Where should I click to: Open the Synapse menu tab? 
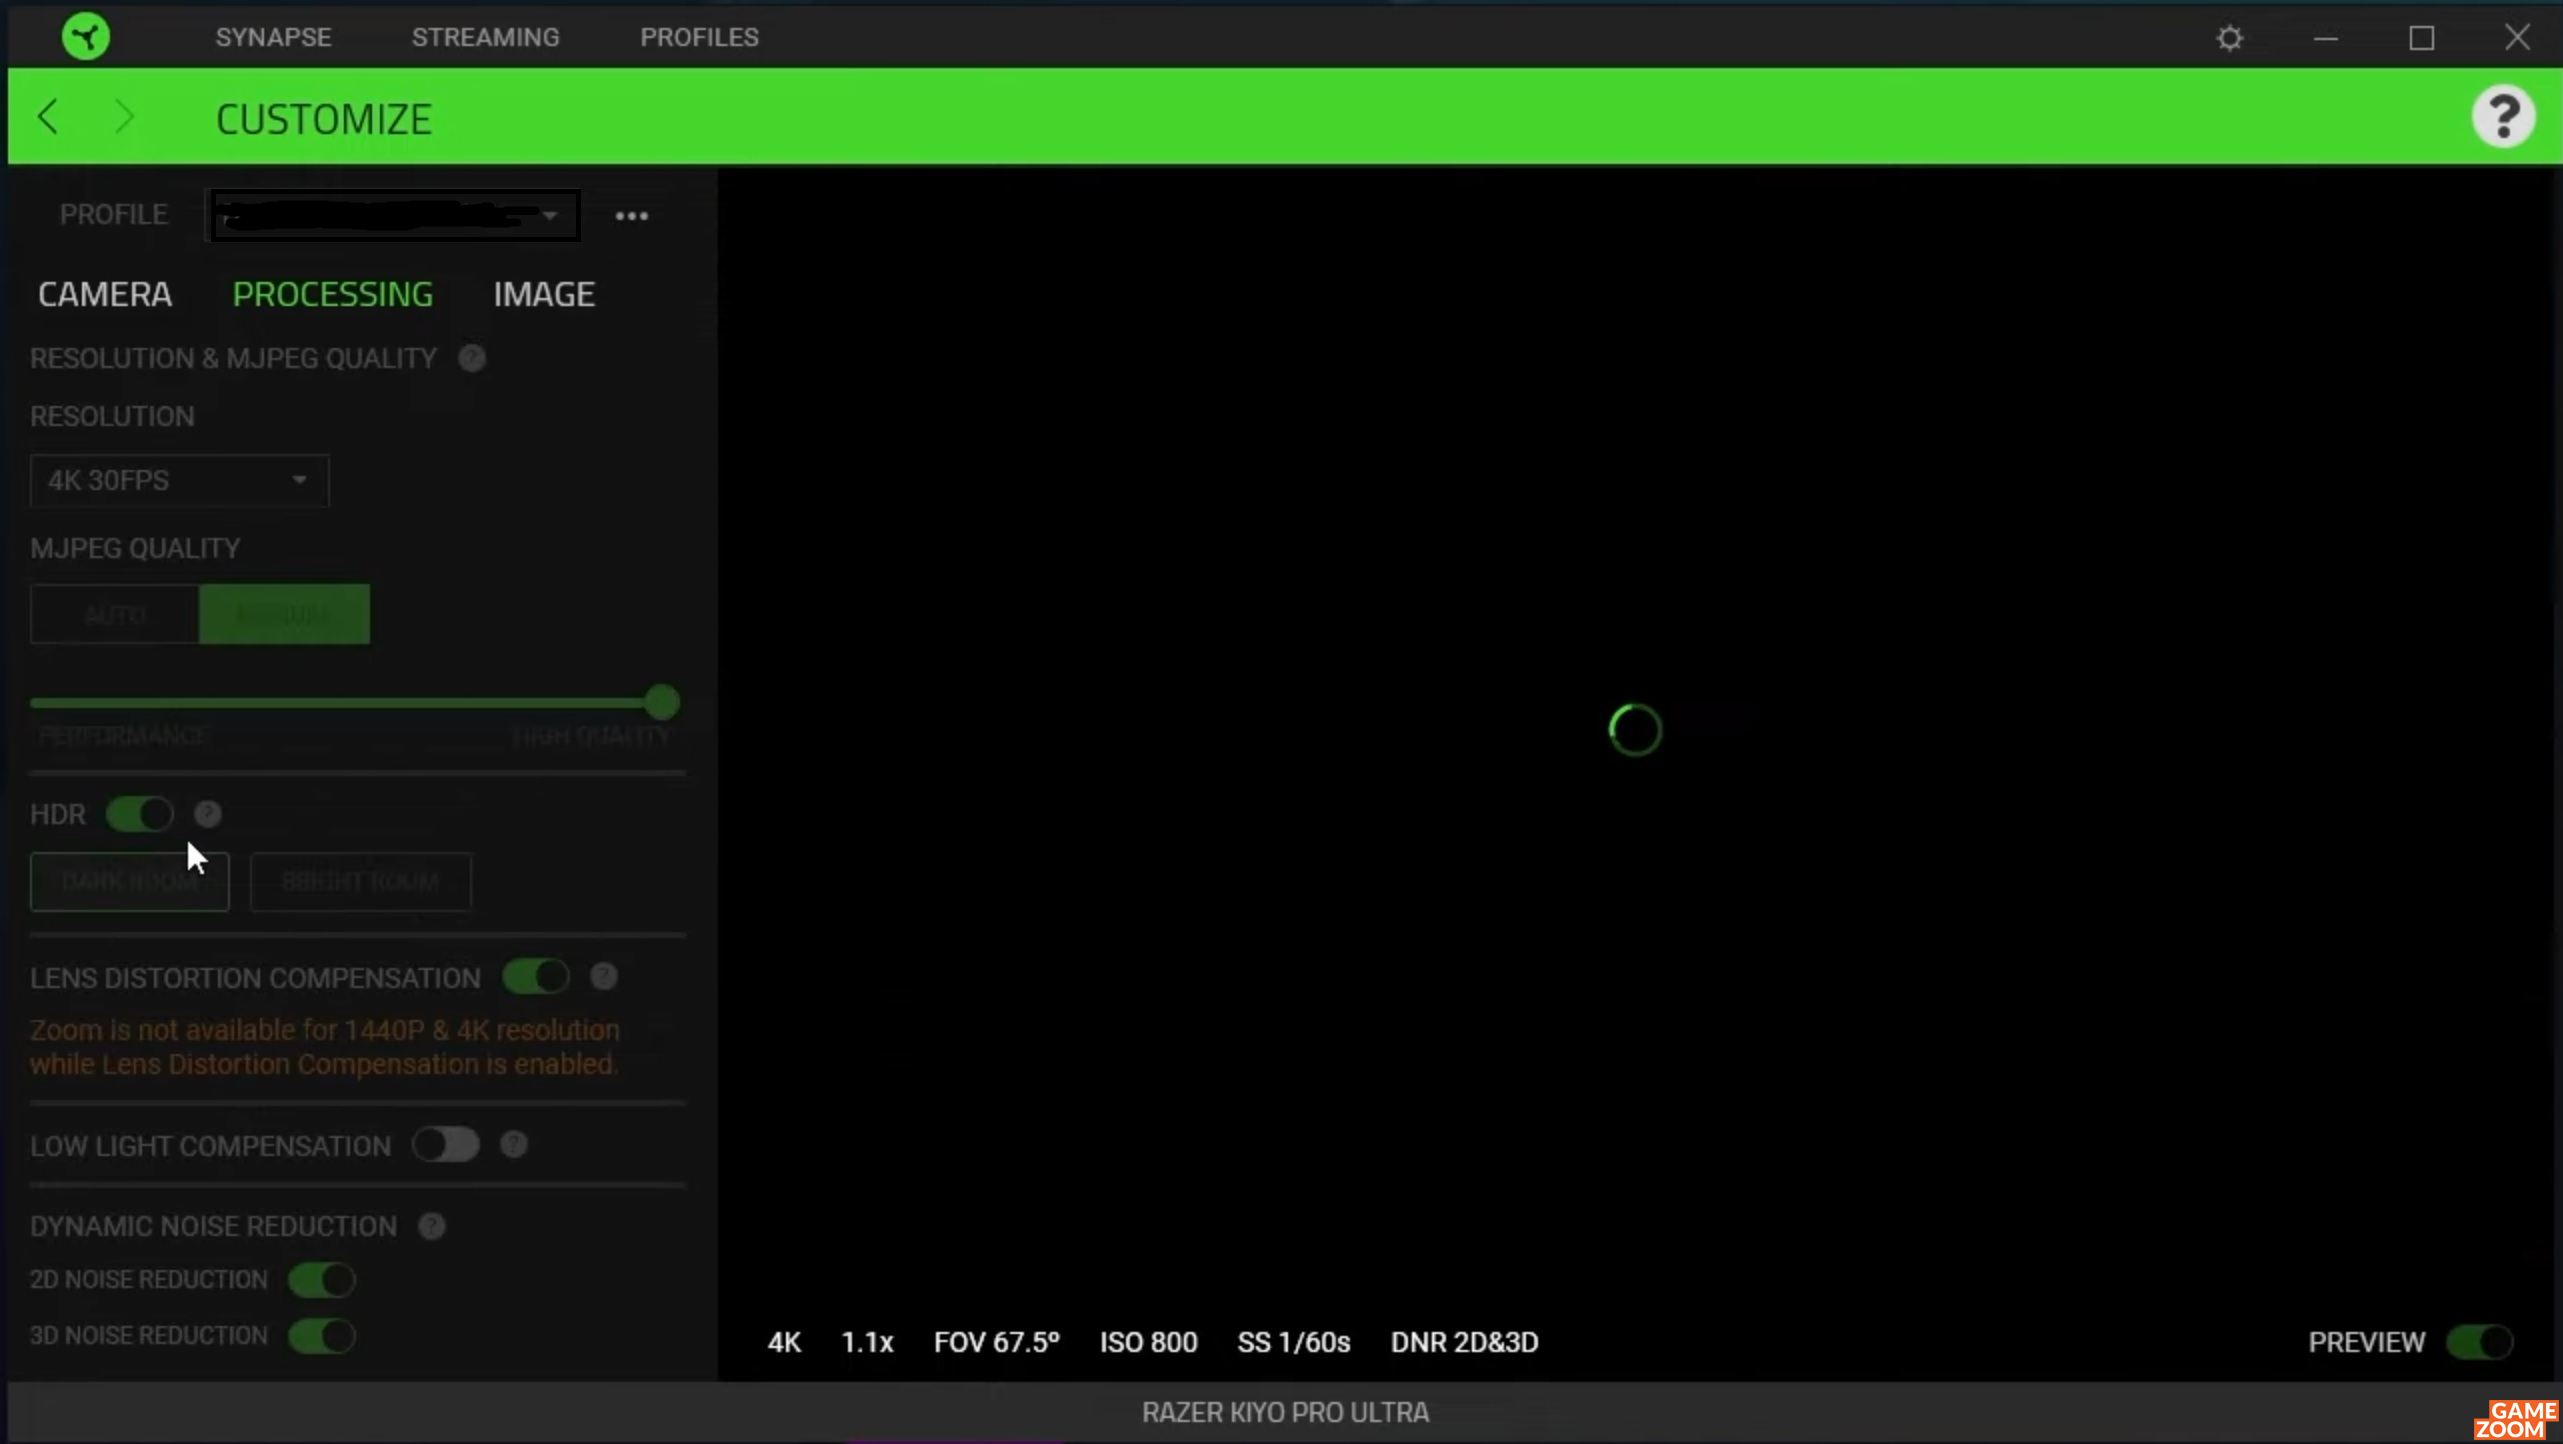(x=273, y=37)
